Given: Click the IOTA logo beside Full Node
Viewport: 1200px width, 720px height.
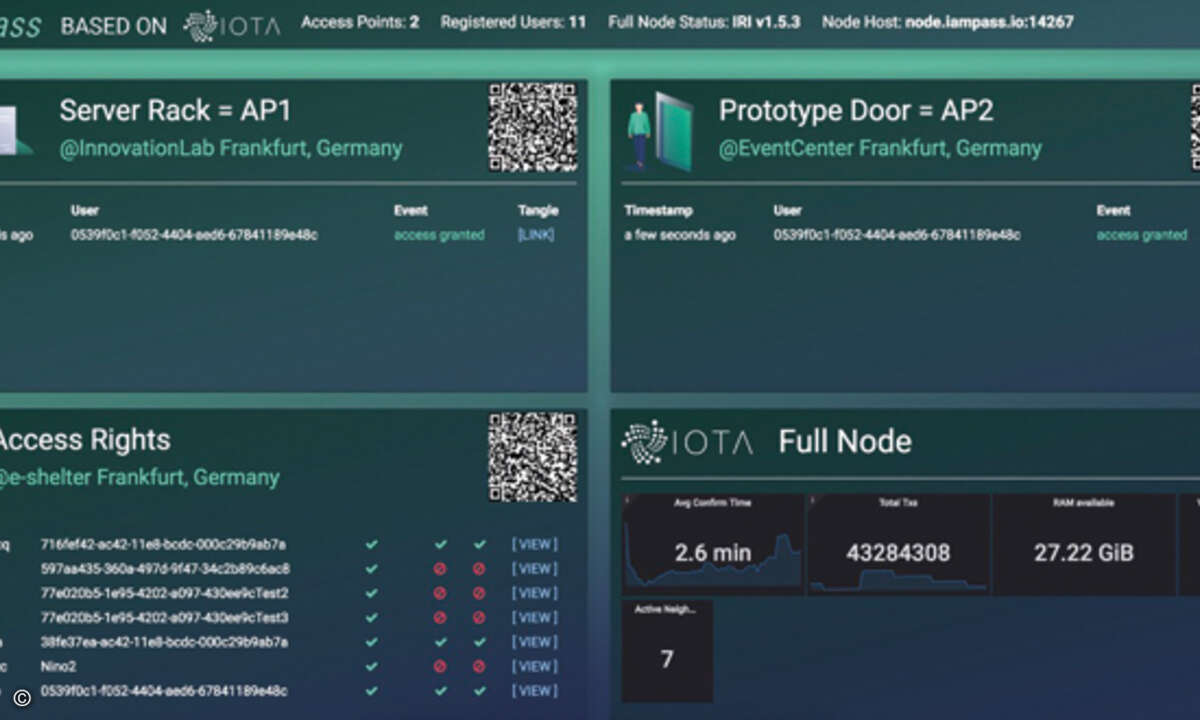Looking at the screenshot, I should click(x=686, y=441).
